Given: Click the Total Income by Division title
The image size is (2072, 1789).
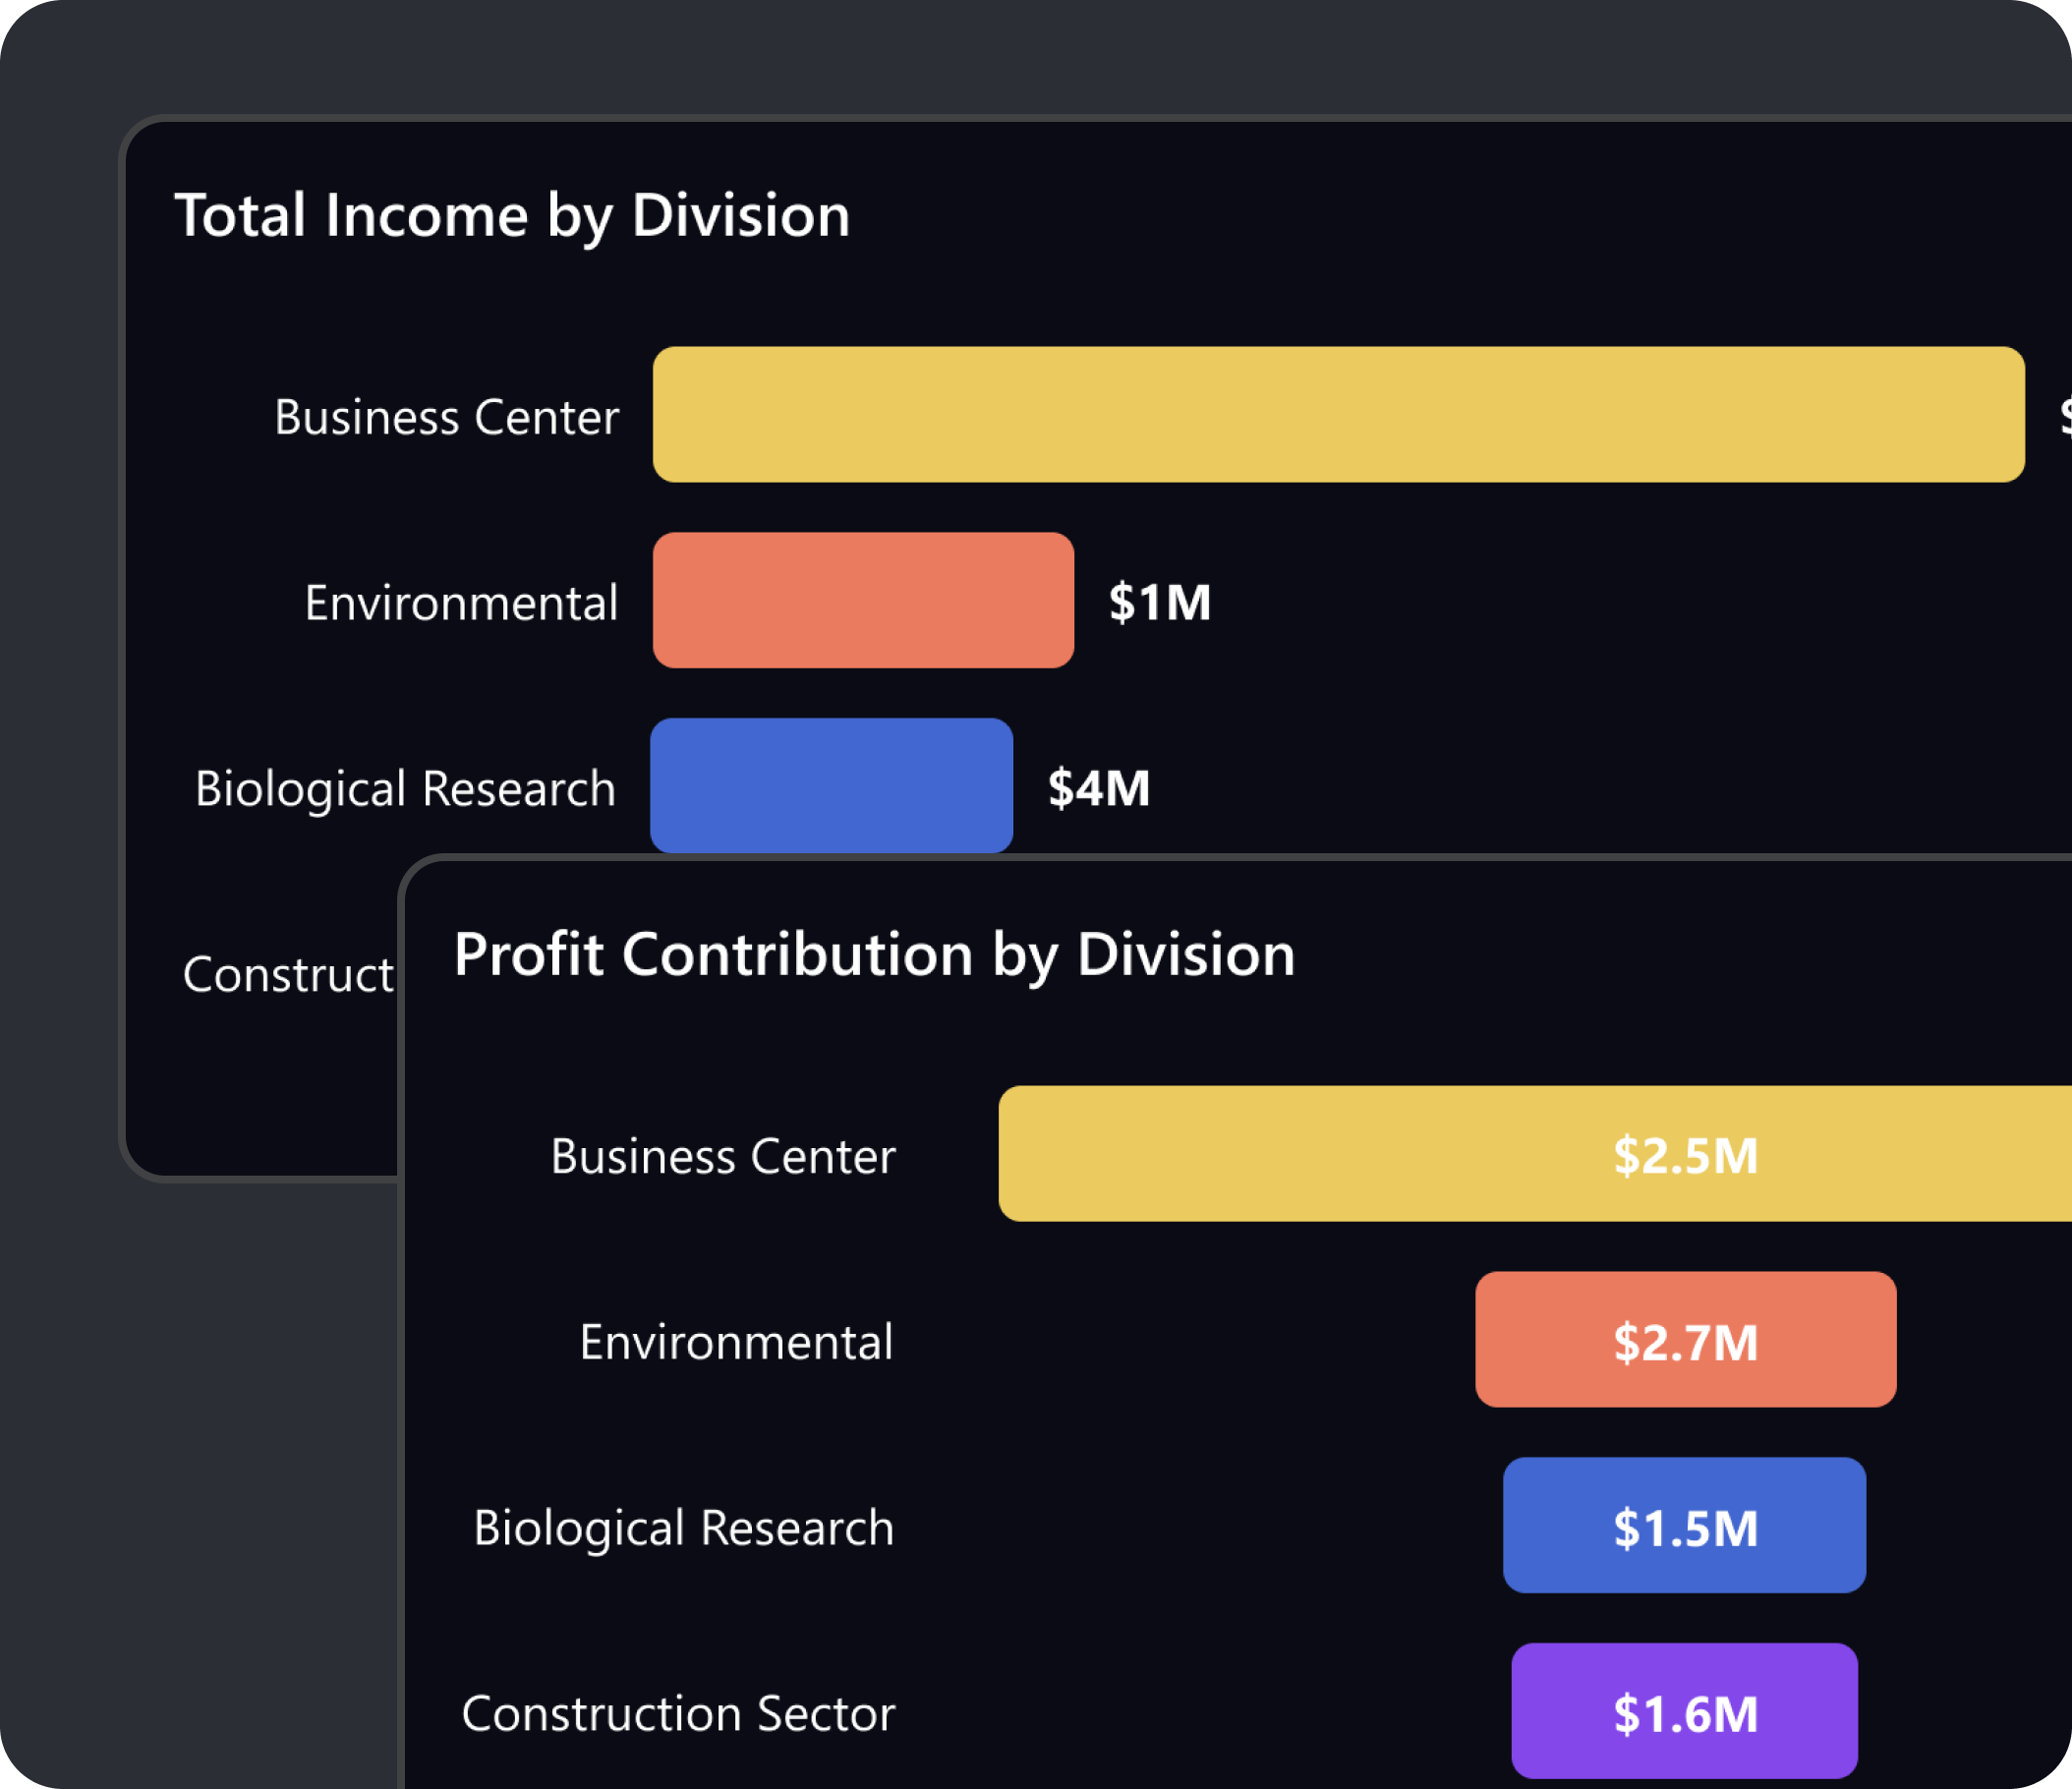Looking at the screenshot, I should pyautogui.click(x=512, y=216).
